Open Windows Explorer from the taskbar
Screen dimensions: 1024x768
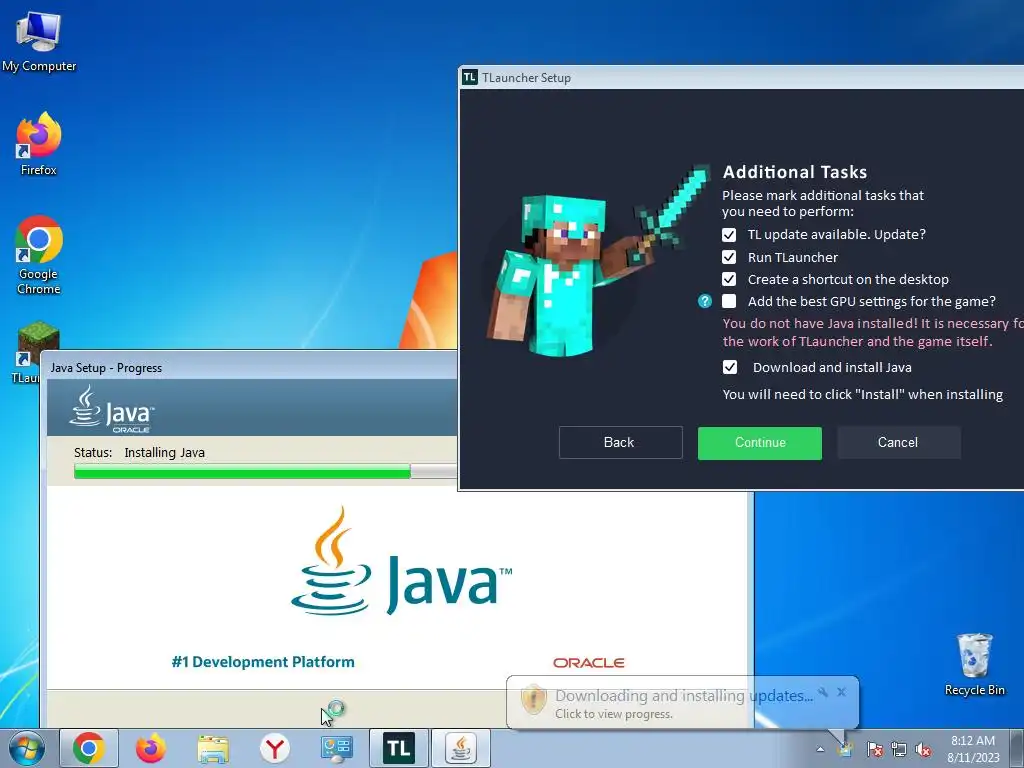pos(213,748)
